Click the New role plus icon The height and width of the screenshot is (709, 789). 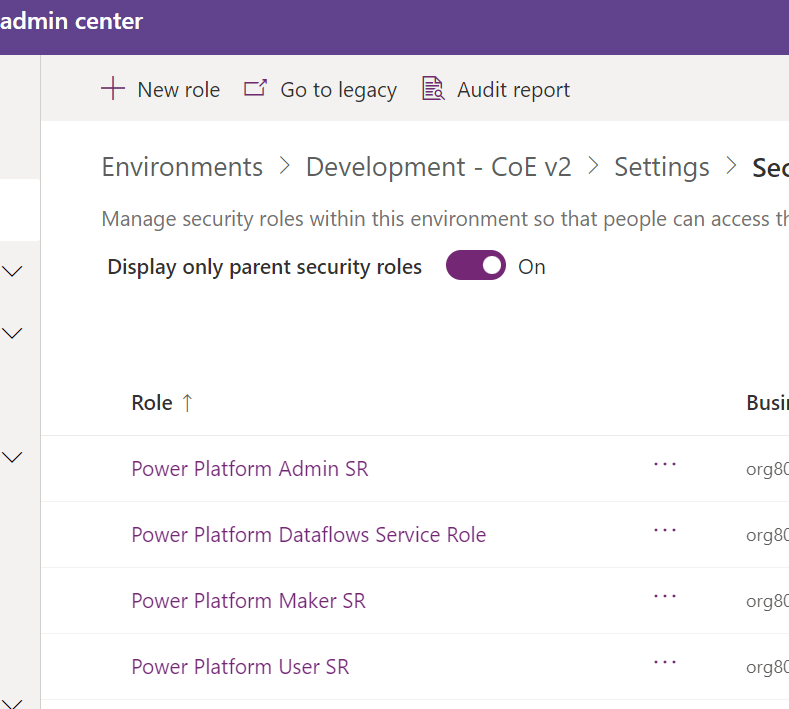point(113,89)
